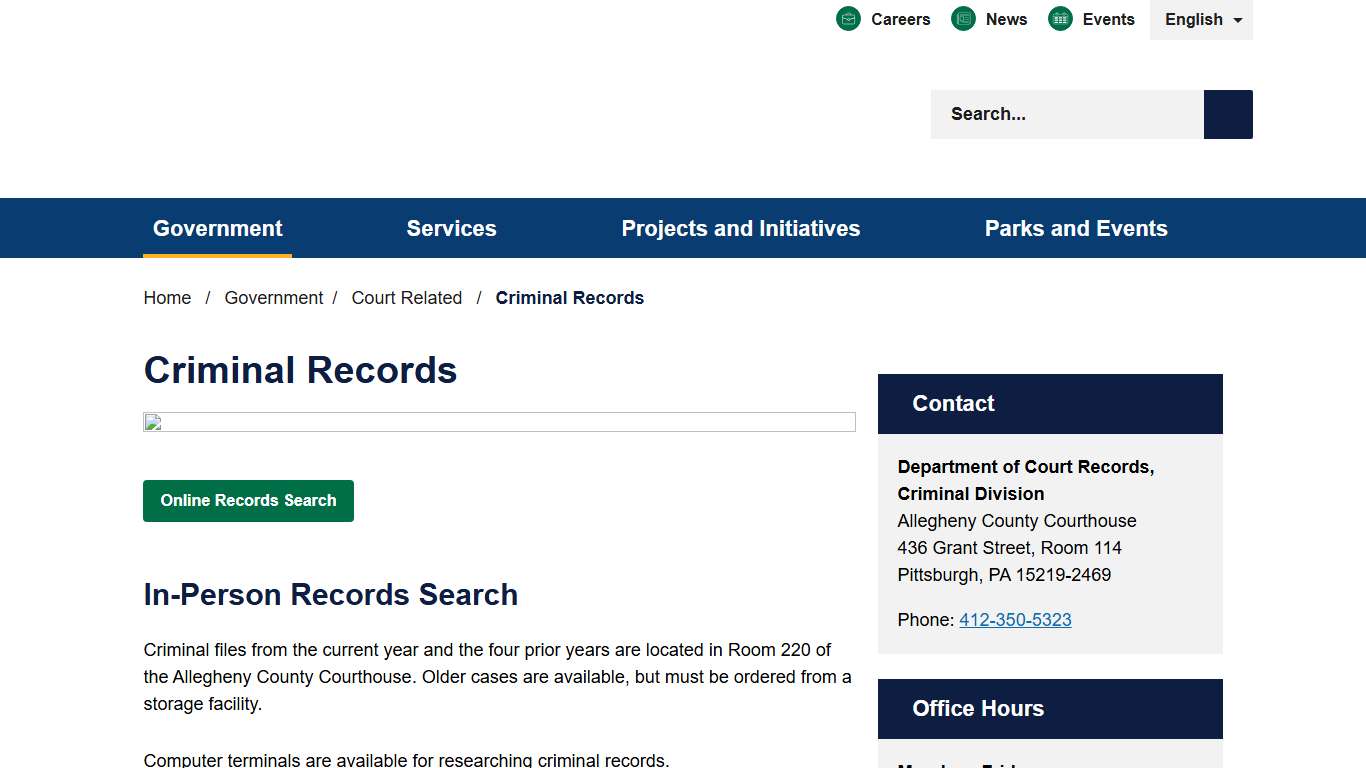
Task: Click the dark blue search submit button
Action: click(x=1228, y=114)
